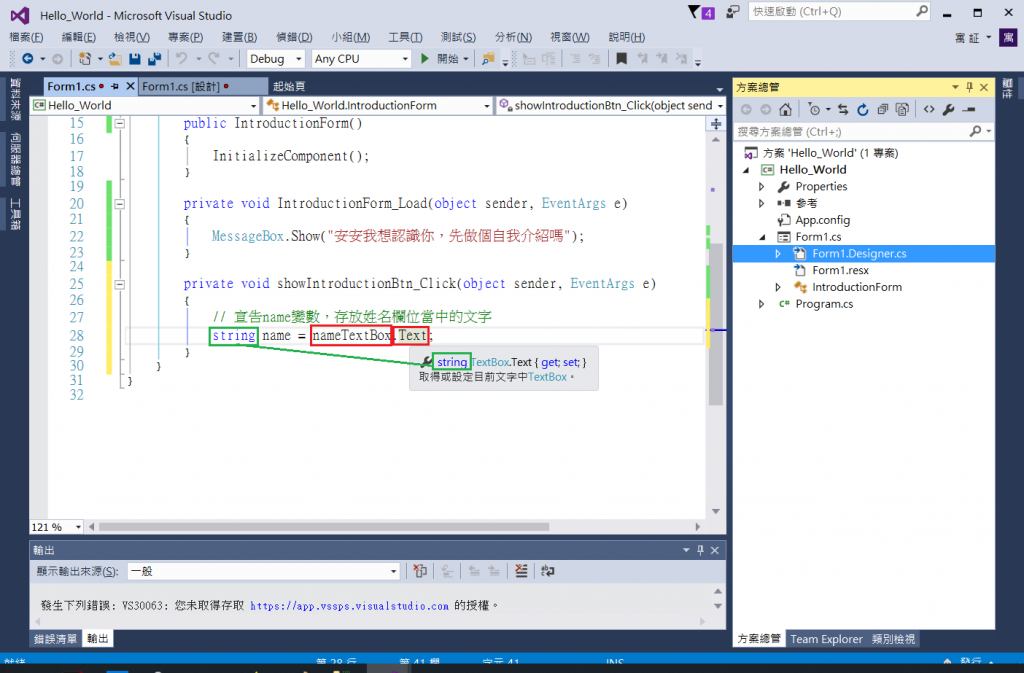Click the Undo arrow icon
Viewport: 1024px width, 673px height.
tap(182, 59)
